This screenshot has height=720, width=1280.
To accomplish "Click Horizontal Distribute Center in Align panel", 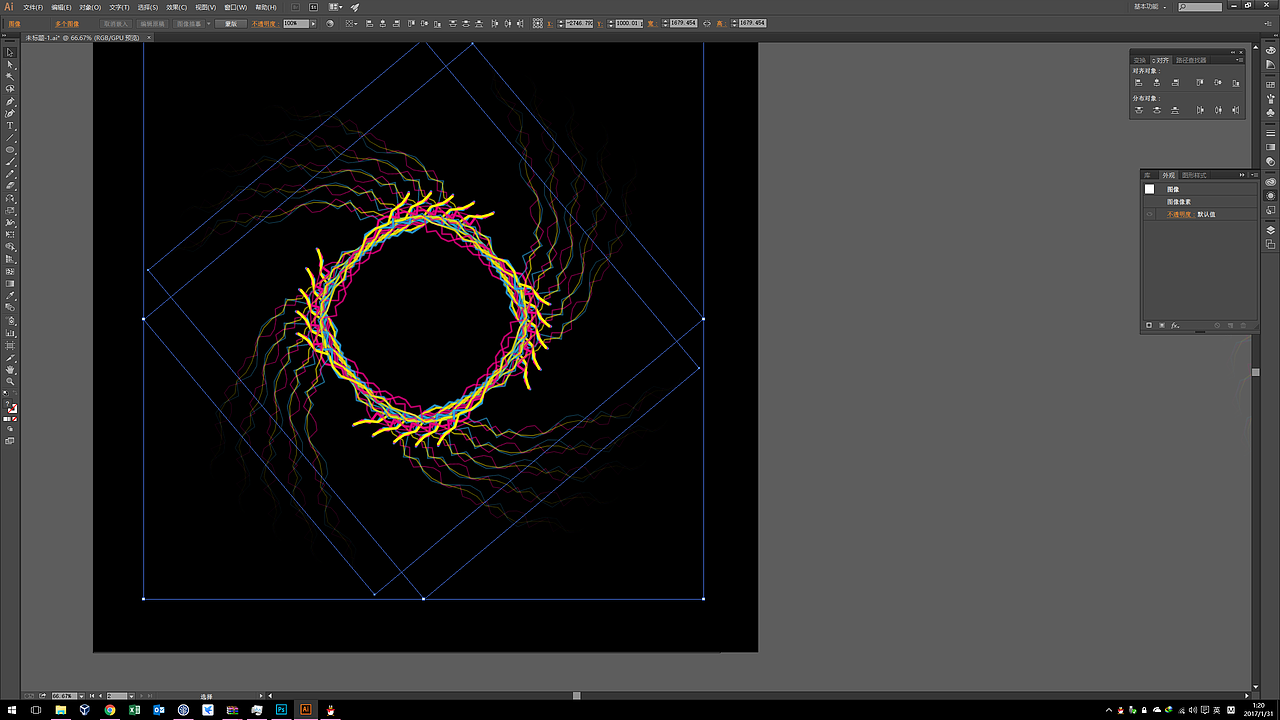I will pos(1218,110).
